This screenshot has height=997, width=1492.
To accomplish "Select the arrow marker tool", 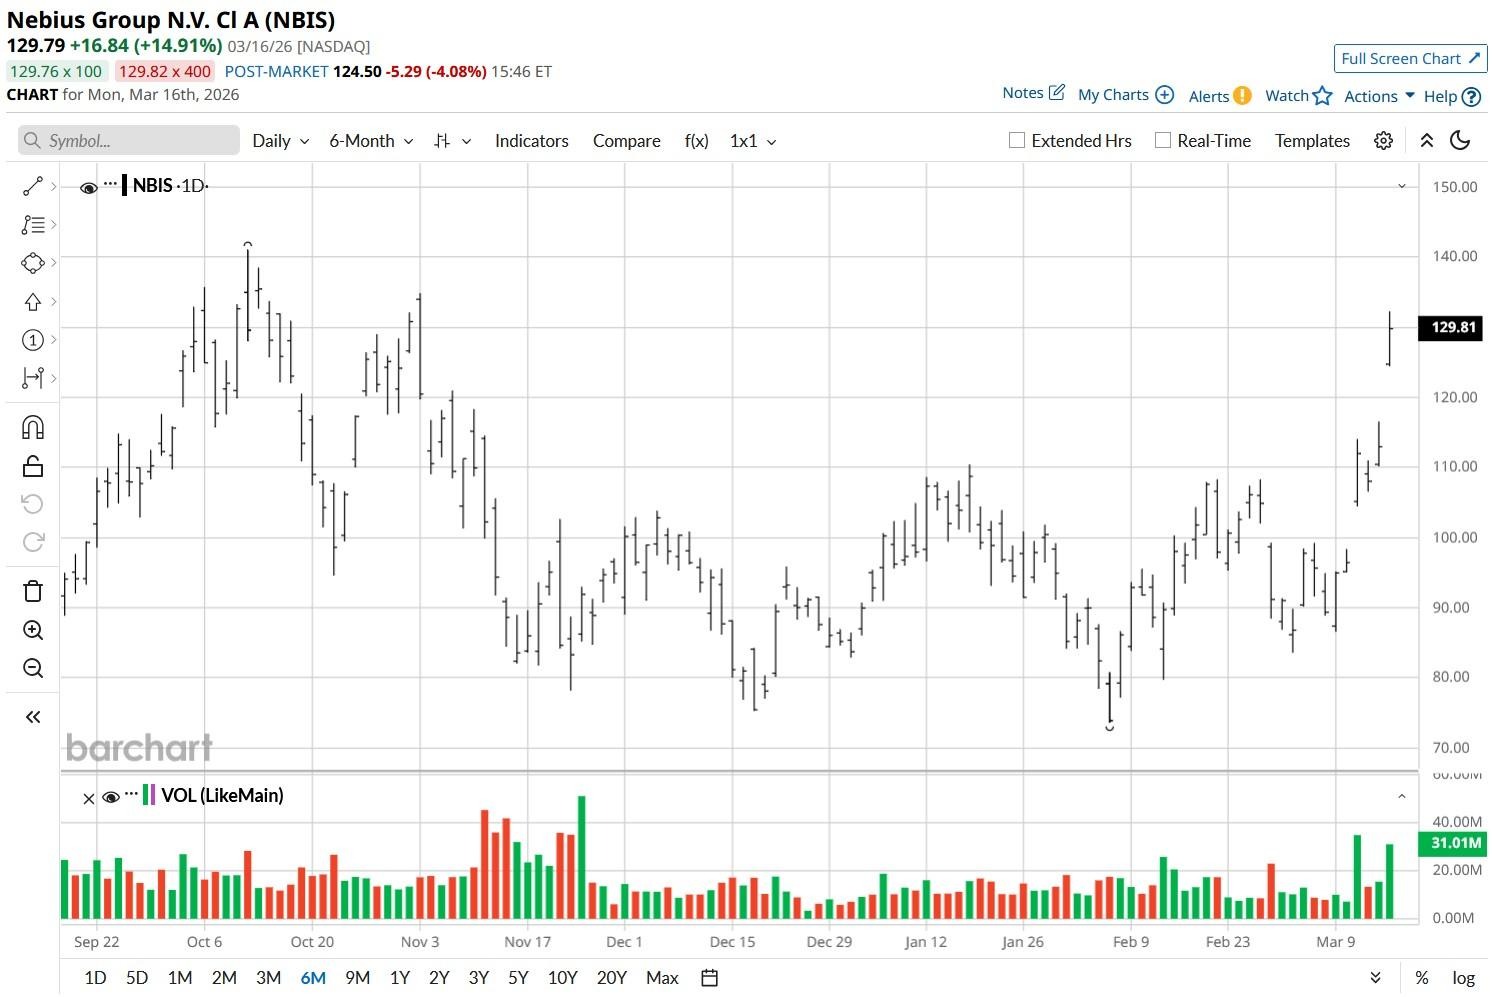I will tap(32, 301).
